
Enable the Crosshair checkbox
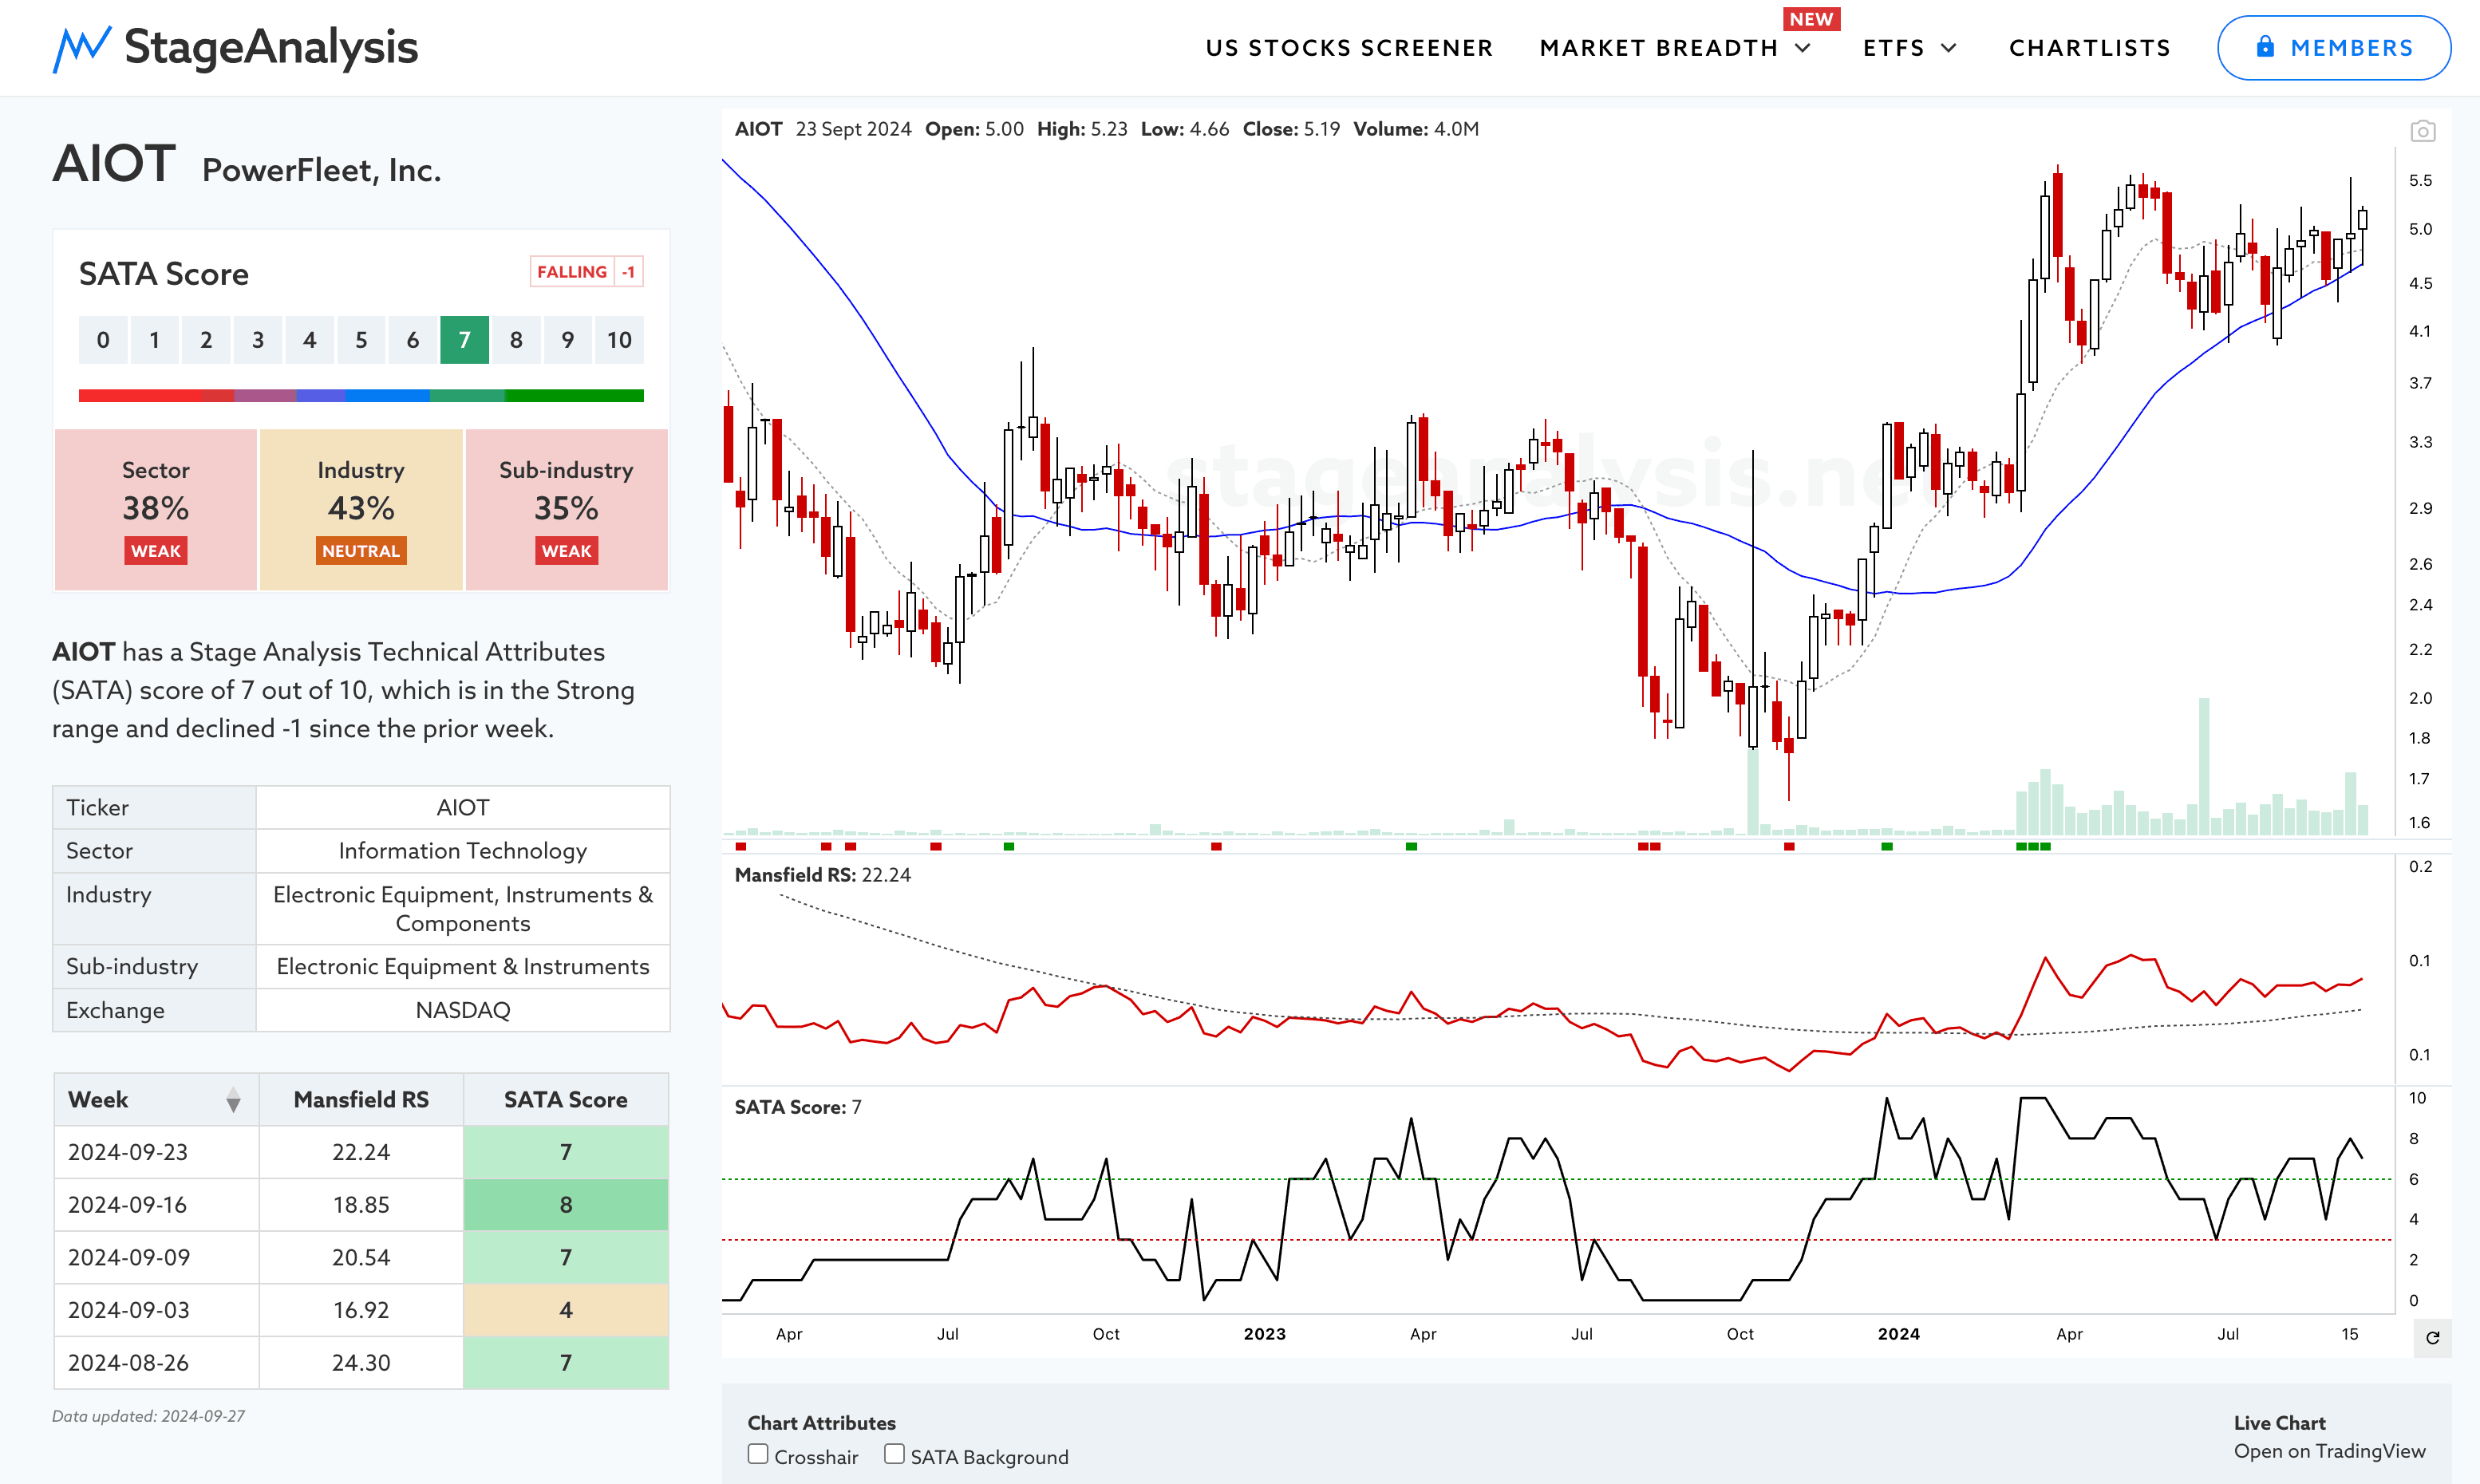click(x=758, y=1454)
